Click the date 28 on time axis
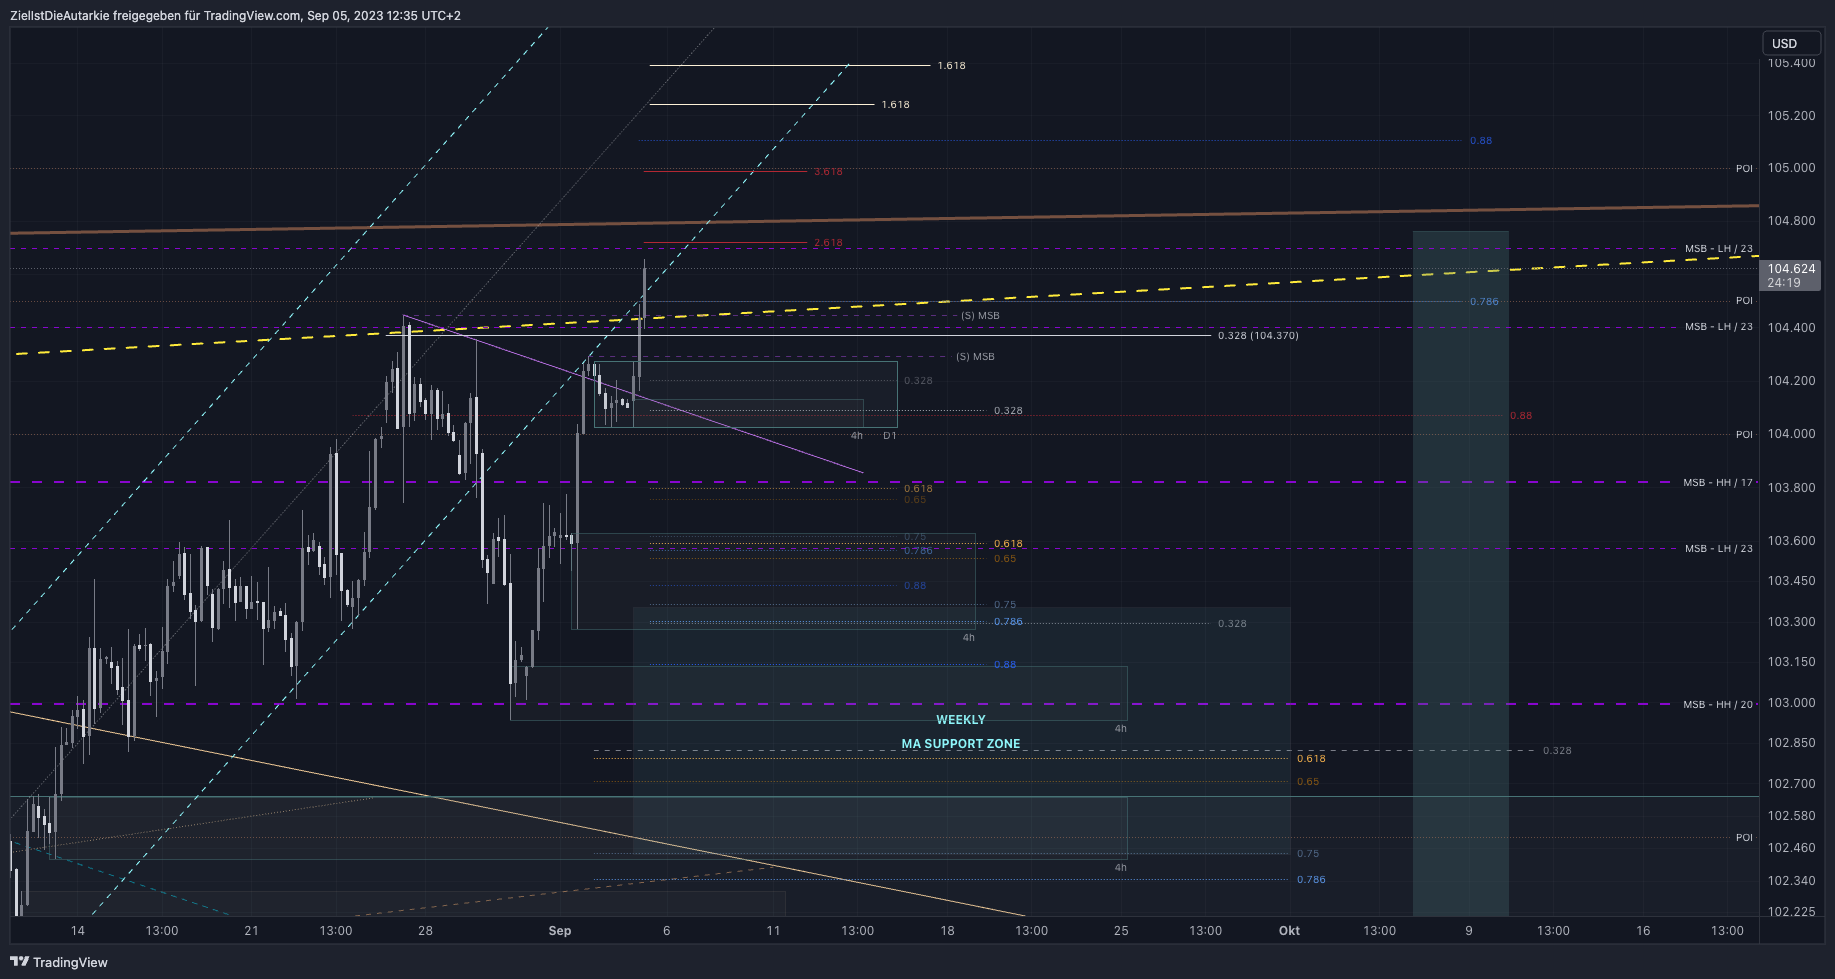The height and width of the screenshot is (979, 1835). click(x=426, y=931)
